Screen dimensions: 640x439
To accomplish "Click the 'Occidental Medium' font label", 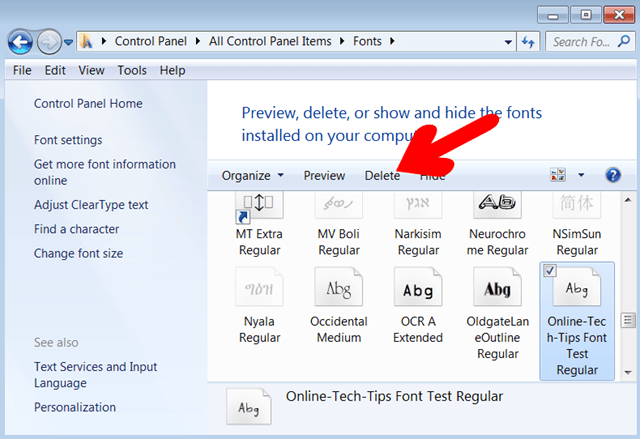I will pyautogui.click(x=339, y=329).
